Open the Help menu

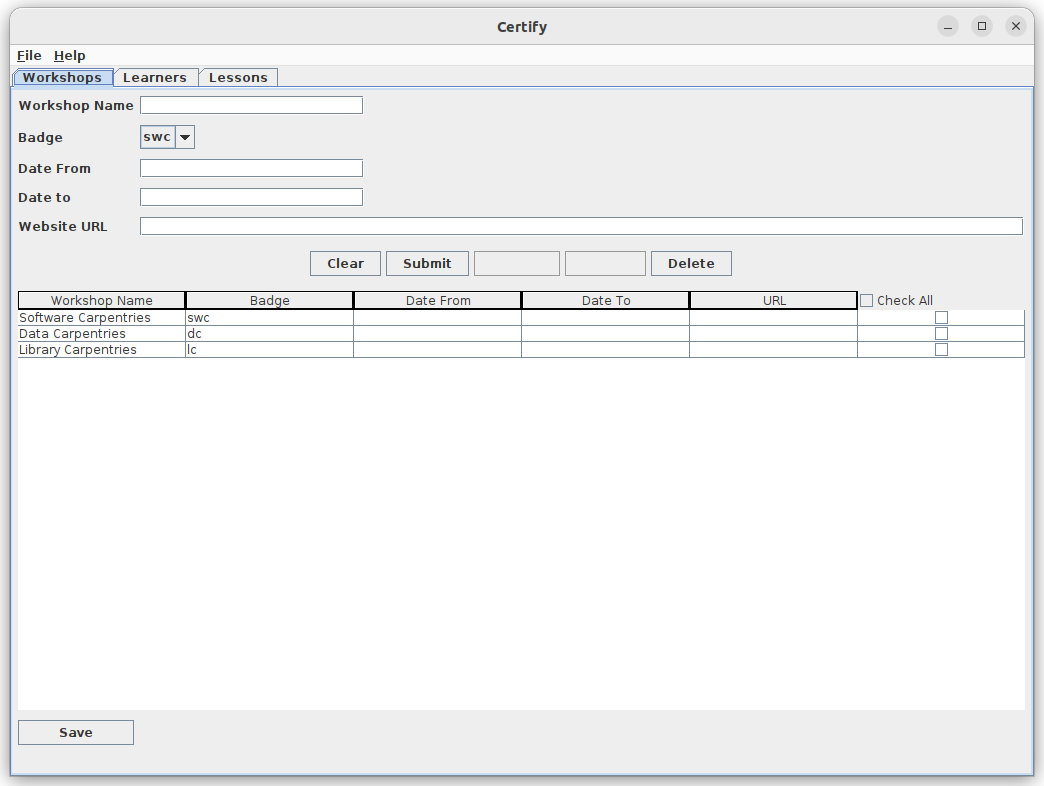69,56
